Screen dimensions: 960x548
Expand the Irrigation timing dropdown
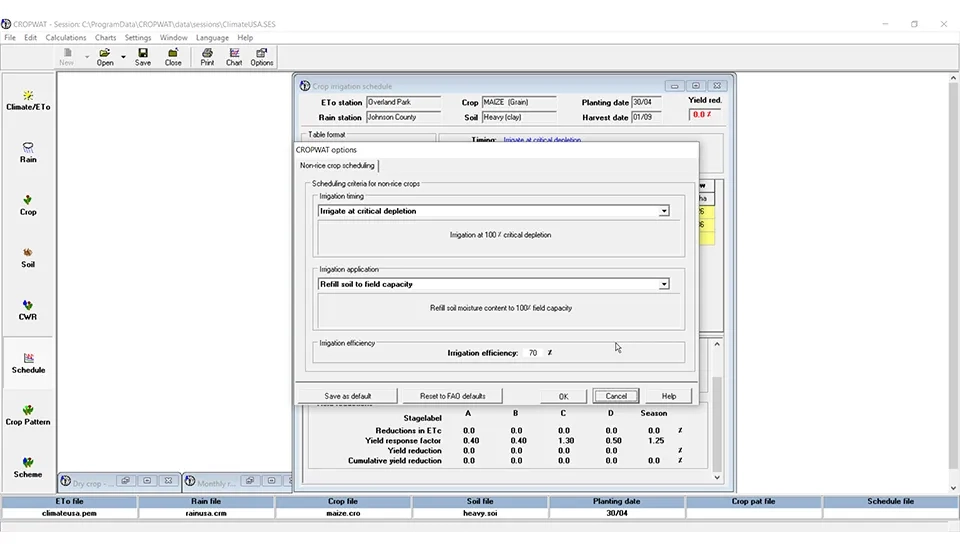pyautogui.click(x=664, y=211)
